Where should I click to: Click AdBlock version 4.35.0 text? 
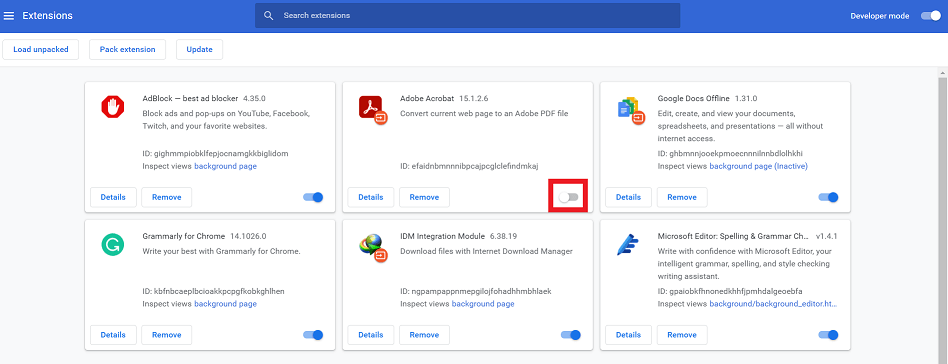(255, 98)
